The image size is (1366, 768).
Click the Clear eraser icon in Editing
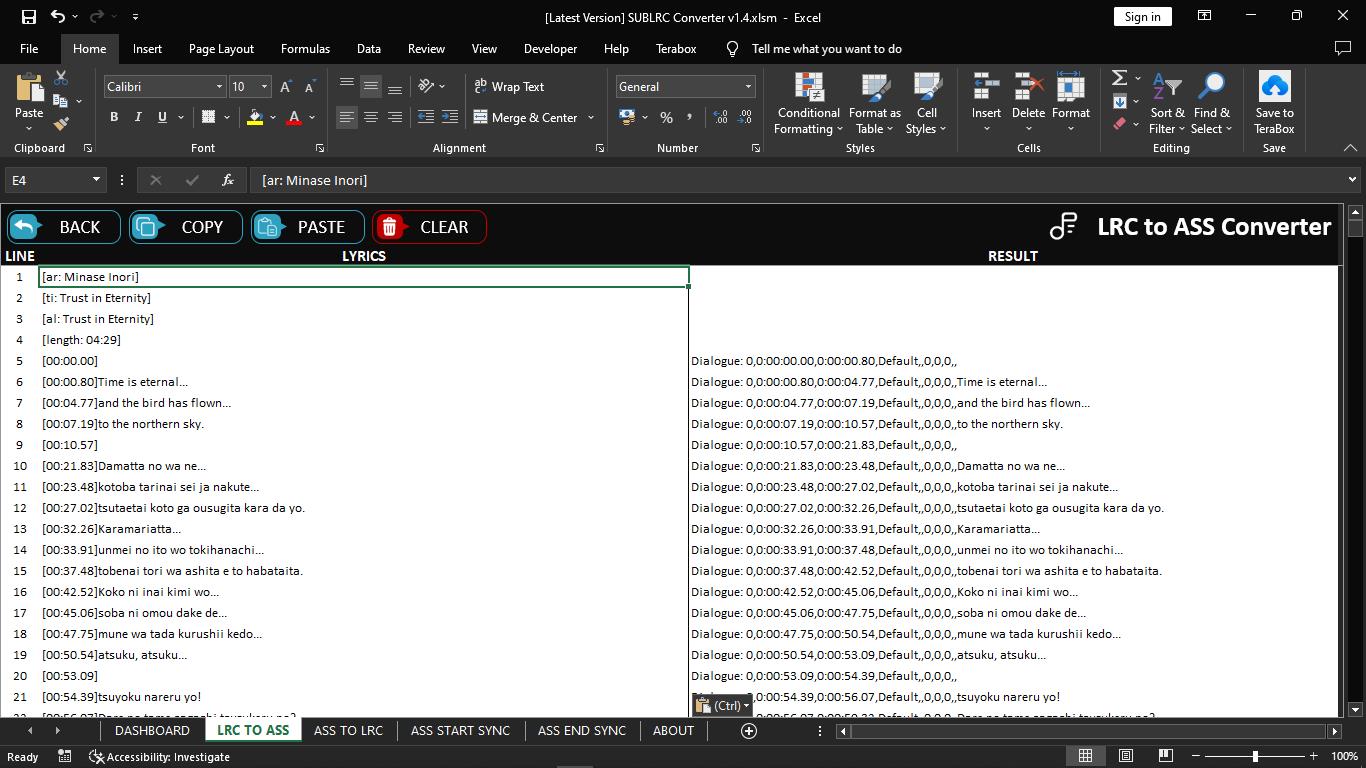coord(1119,124)
